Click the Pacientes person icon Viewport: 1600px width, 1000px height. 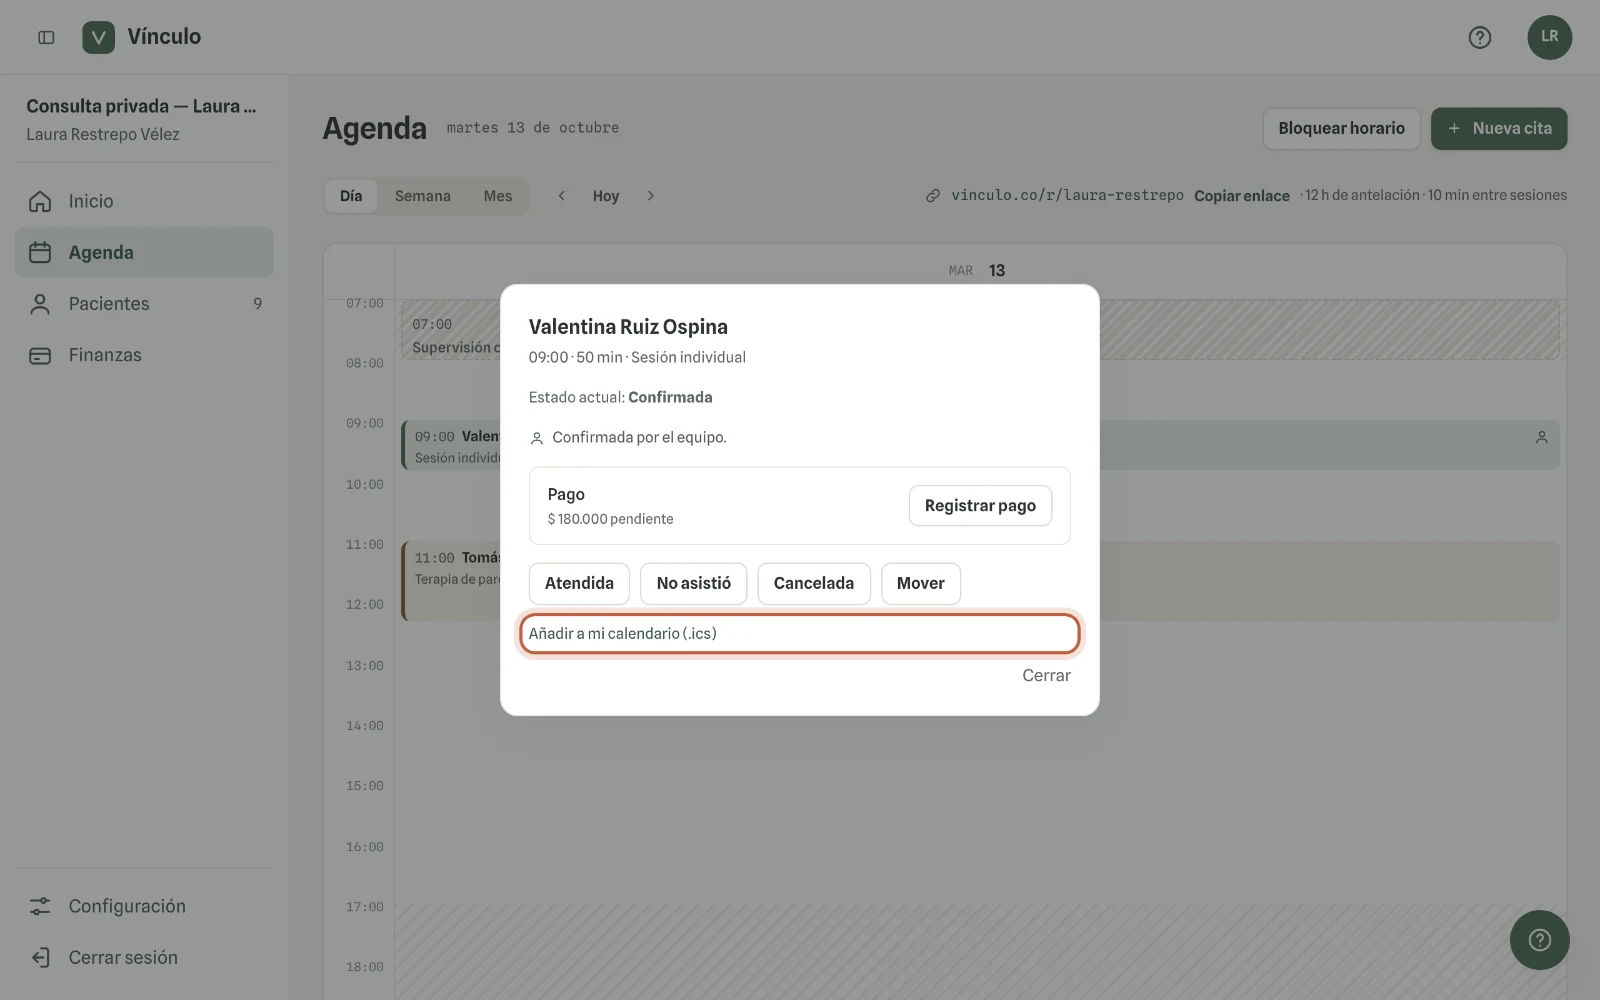pyautogui.click(x=40, y=304)
